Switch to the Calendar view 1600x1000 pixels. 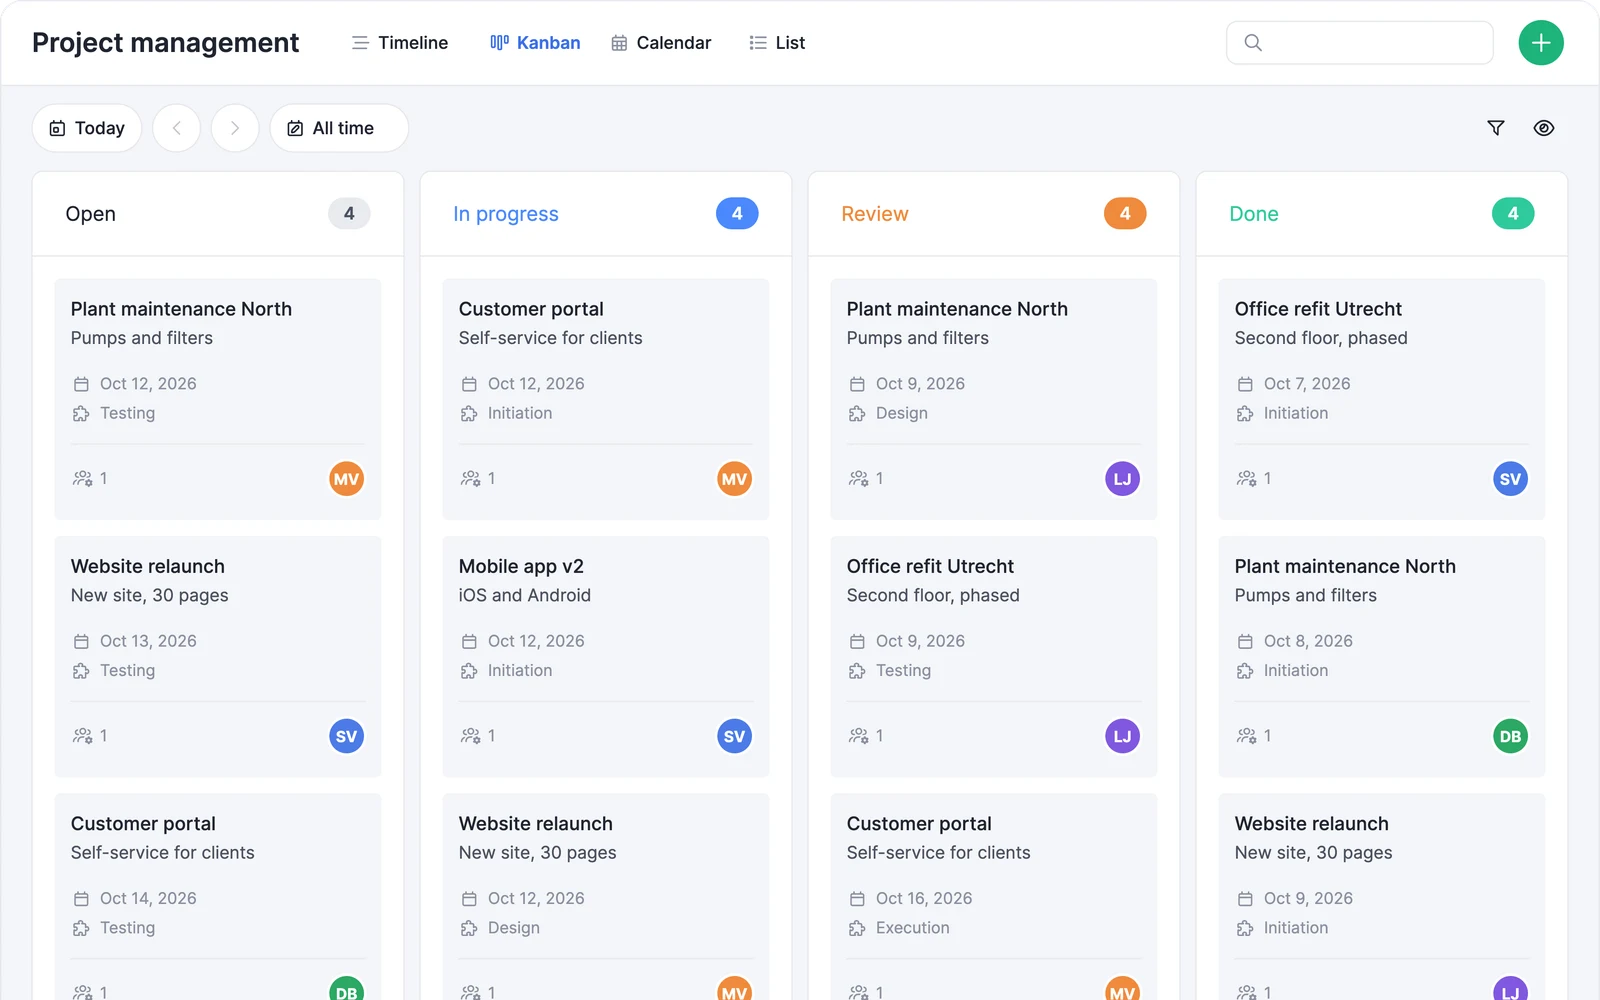pos(661,43)
